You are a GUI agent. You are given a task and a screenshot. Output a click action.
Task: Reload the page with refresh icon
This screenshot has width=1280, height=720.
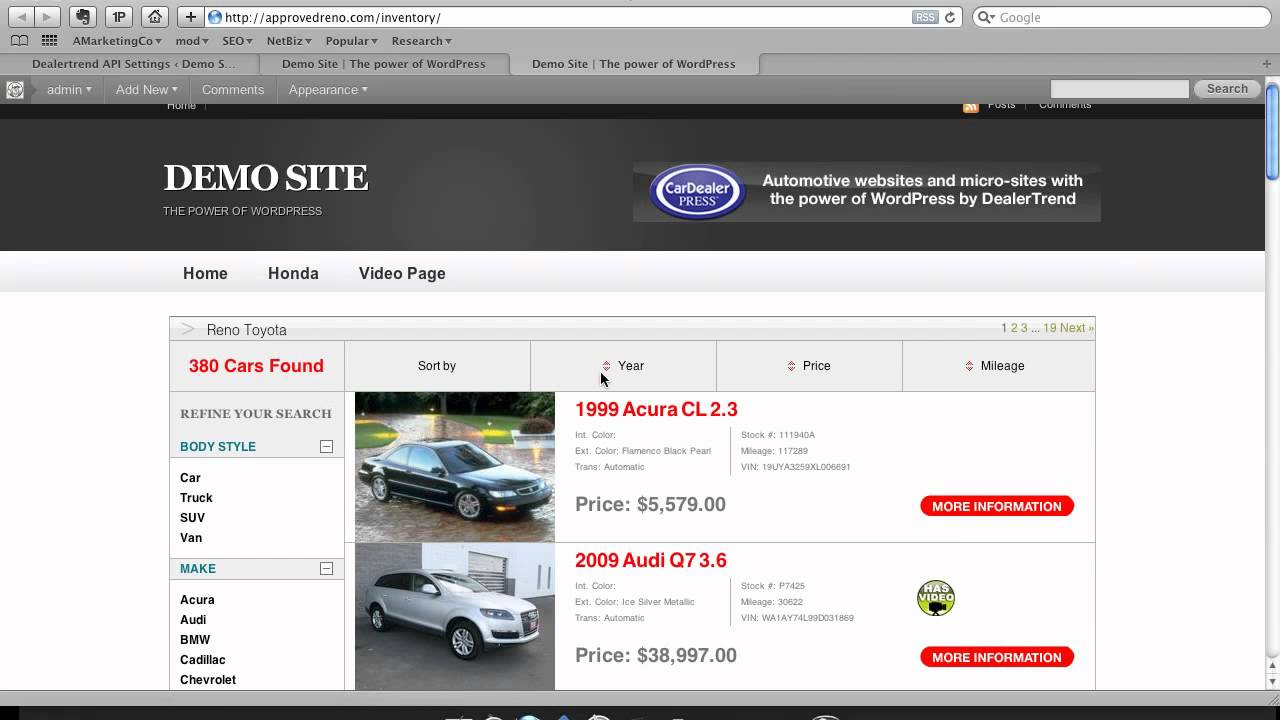(x=950, y=17)
